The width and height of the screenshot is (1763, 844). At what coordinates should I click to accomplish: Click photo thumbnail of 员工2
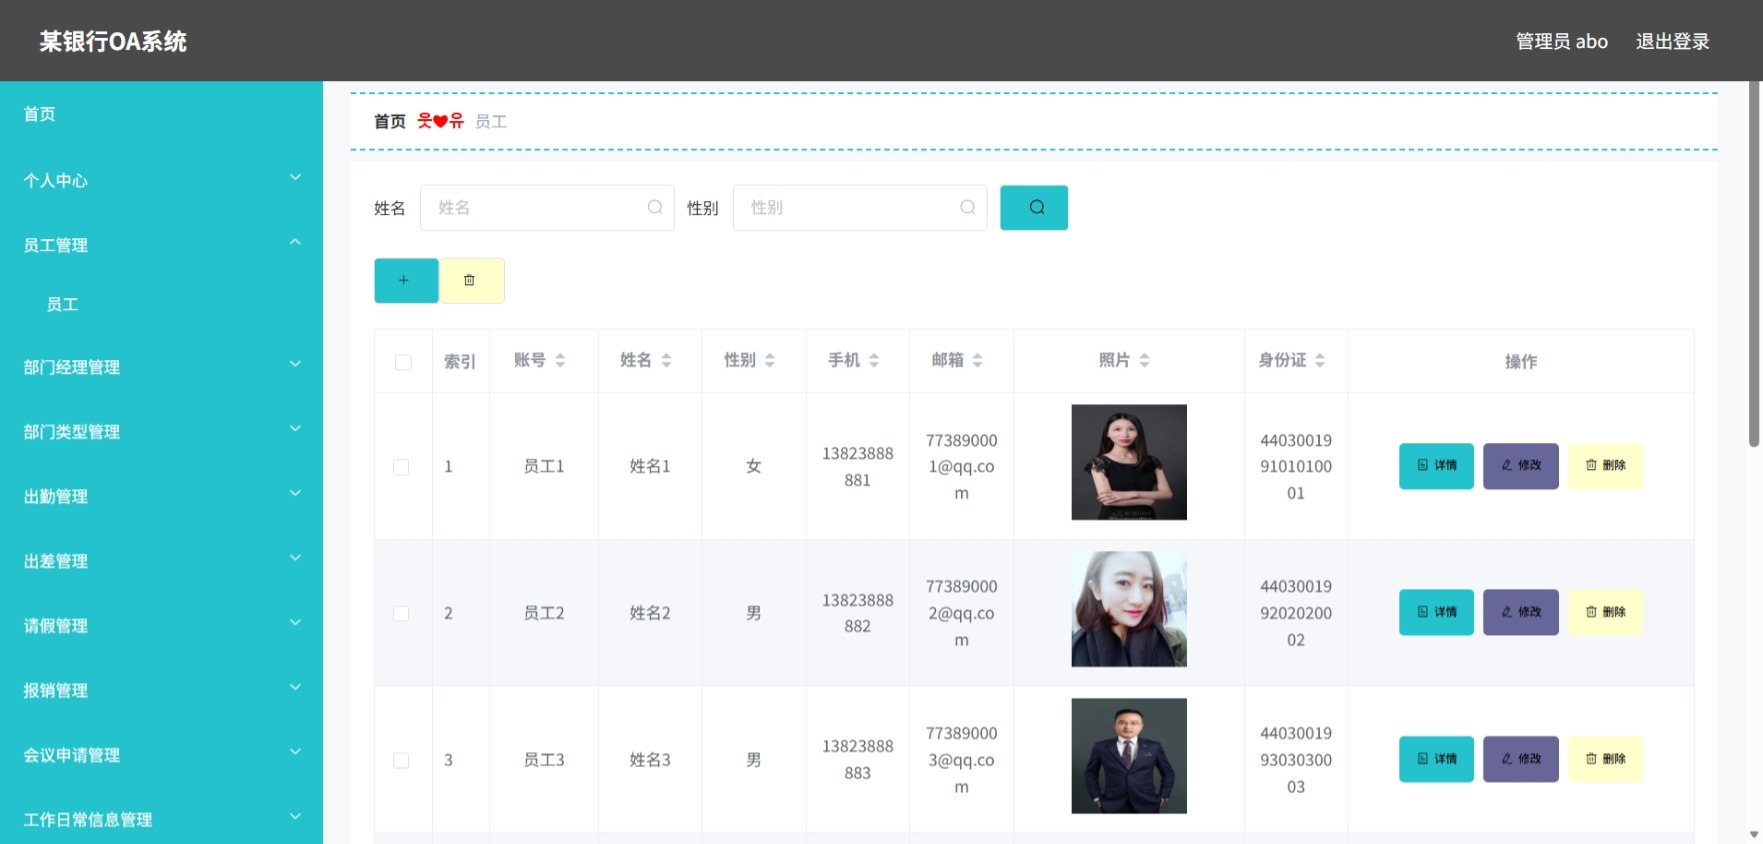1129,609
